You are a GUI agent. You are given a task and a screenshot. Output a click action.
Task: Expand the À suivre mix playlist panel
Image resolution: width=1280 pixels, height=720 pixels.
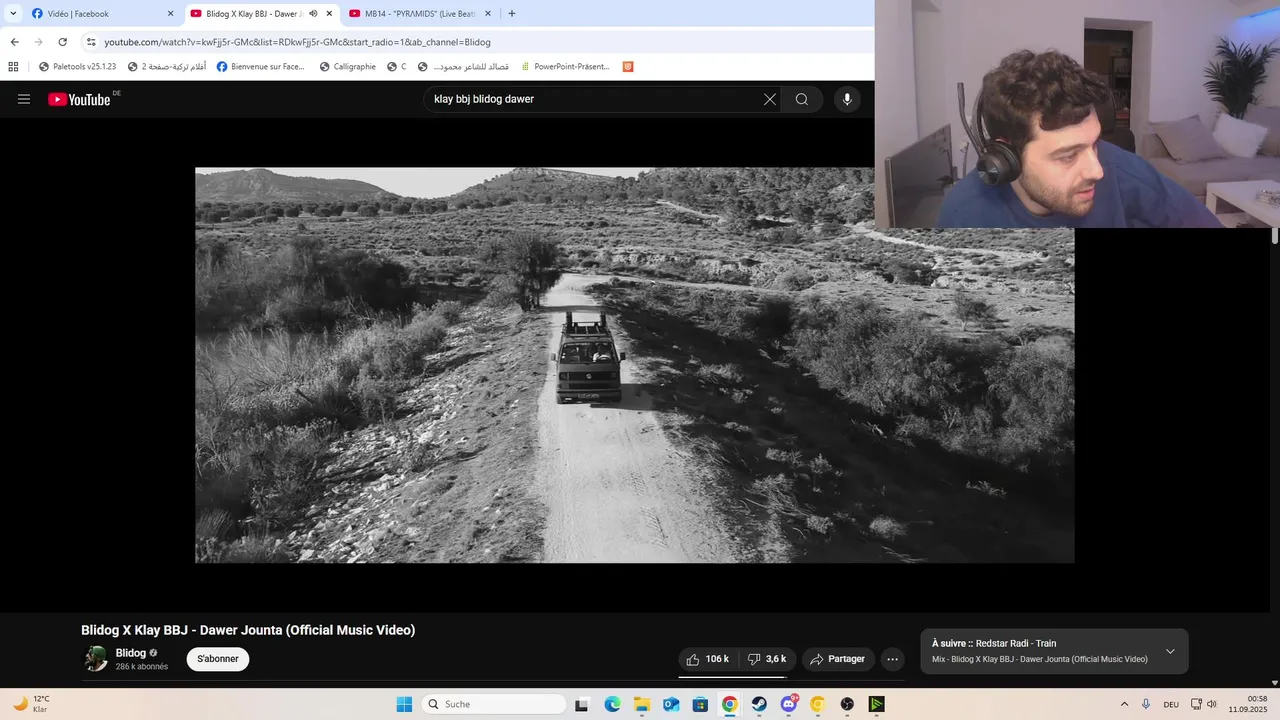tap(1170, 651)
